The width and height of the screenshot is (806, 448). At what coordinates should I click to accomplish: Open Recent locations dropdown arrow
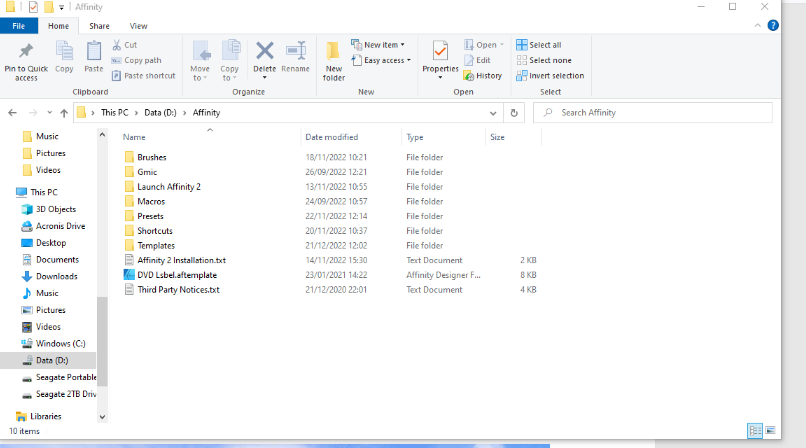(49, 113)
